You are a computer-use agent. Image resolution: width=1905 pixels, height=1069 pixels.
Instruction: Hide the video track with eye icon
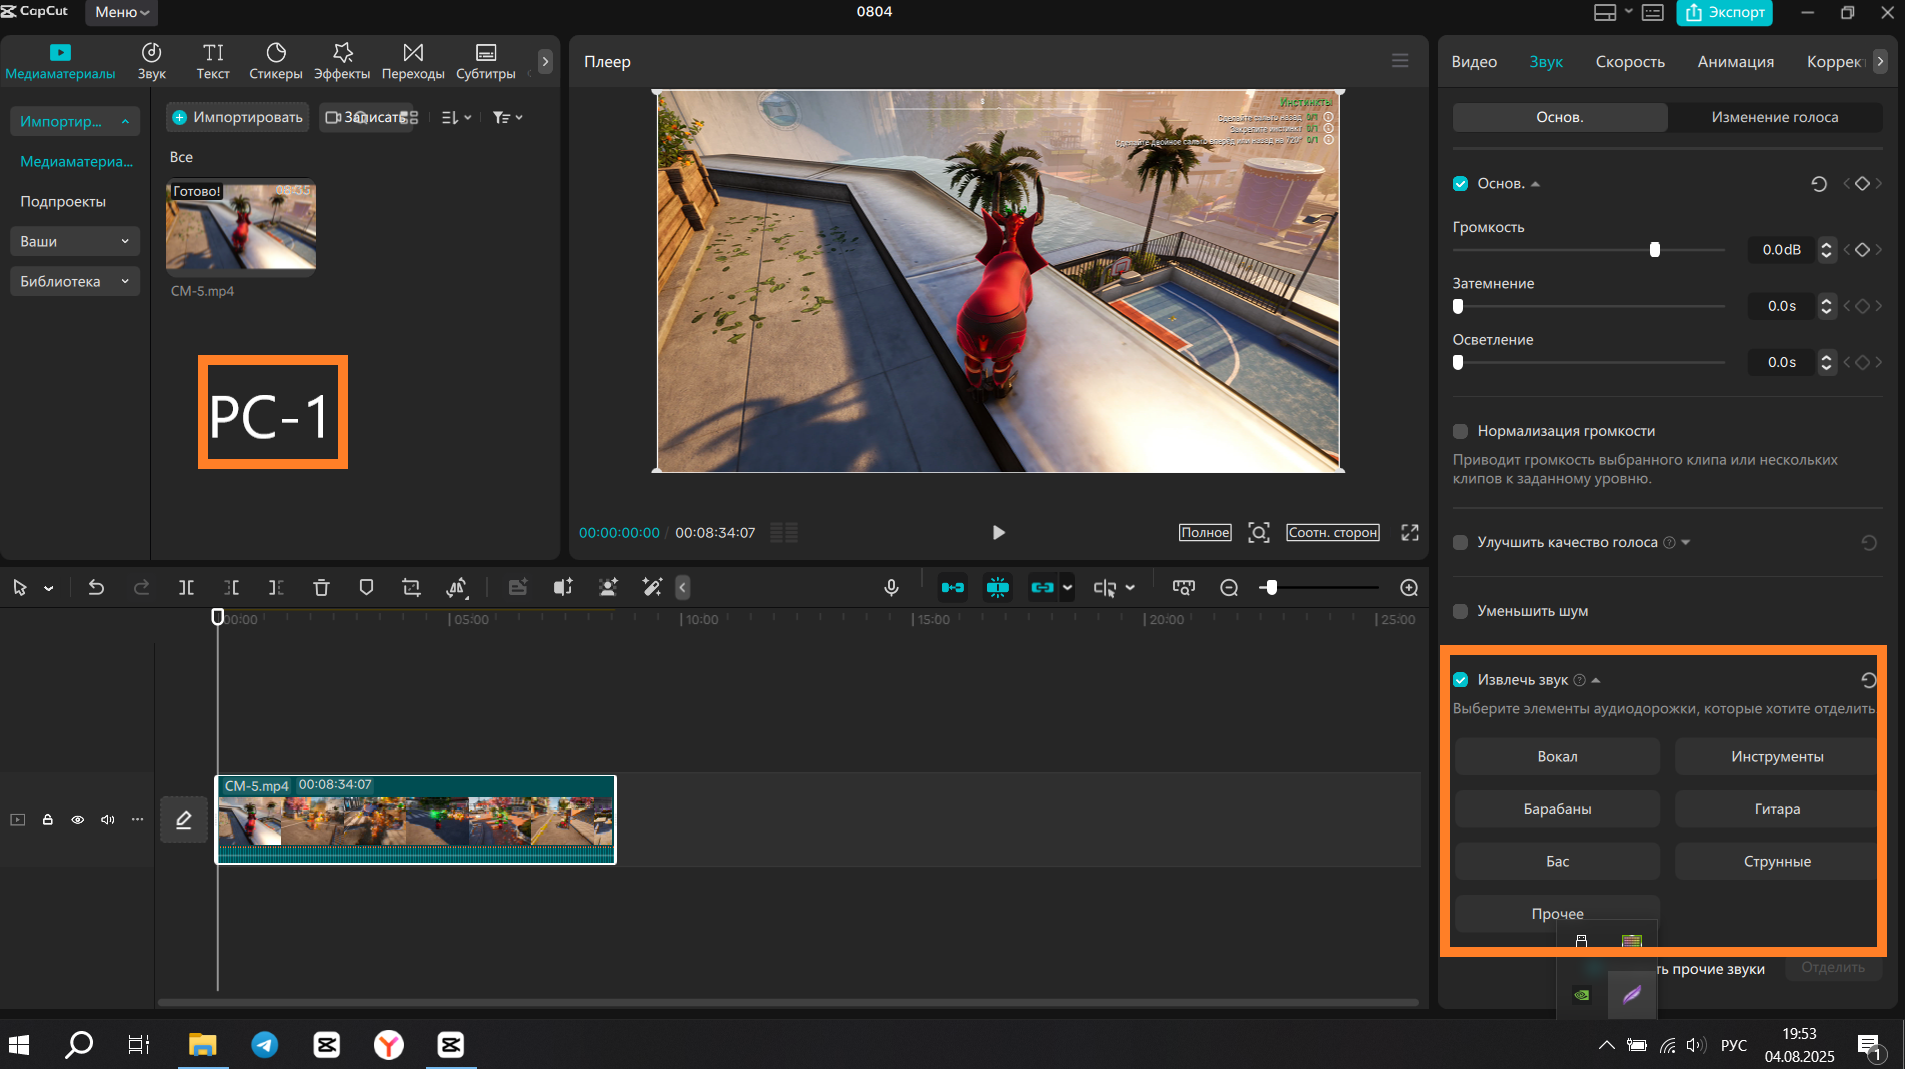pos(77,820)
